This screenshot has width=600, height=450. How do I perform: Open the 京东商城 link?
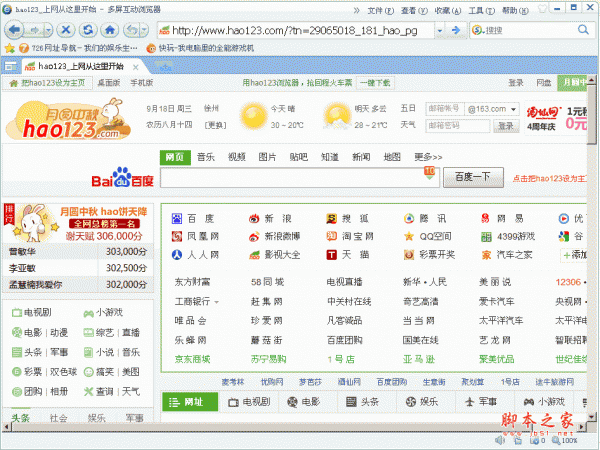tap(192, 359)
